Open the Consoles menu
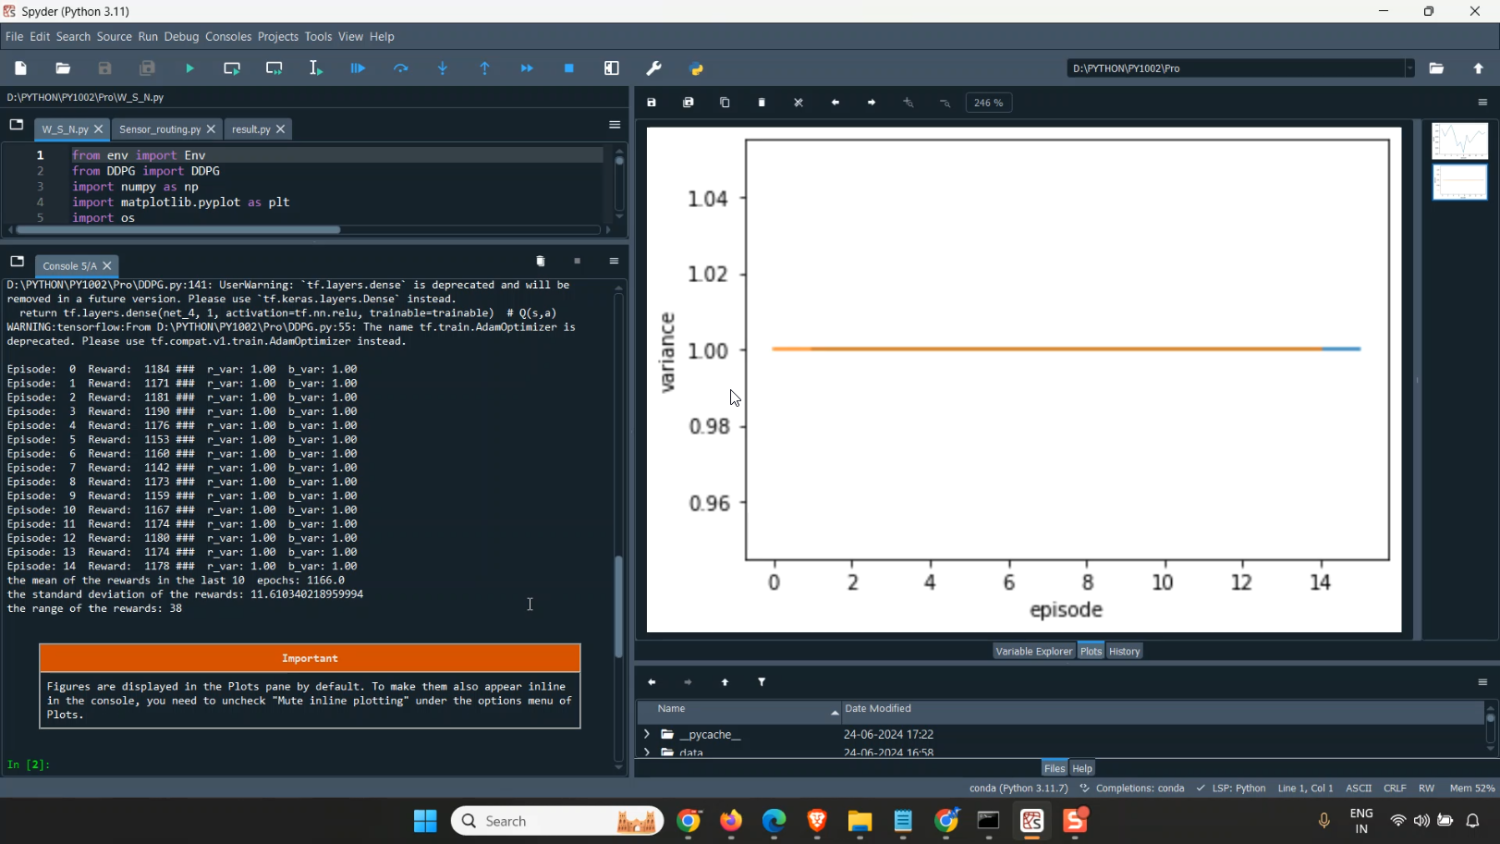1500x844 pixels. pos(228,37)
